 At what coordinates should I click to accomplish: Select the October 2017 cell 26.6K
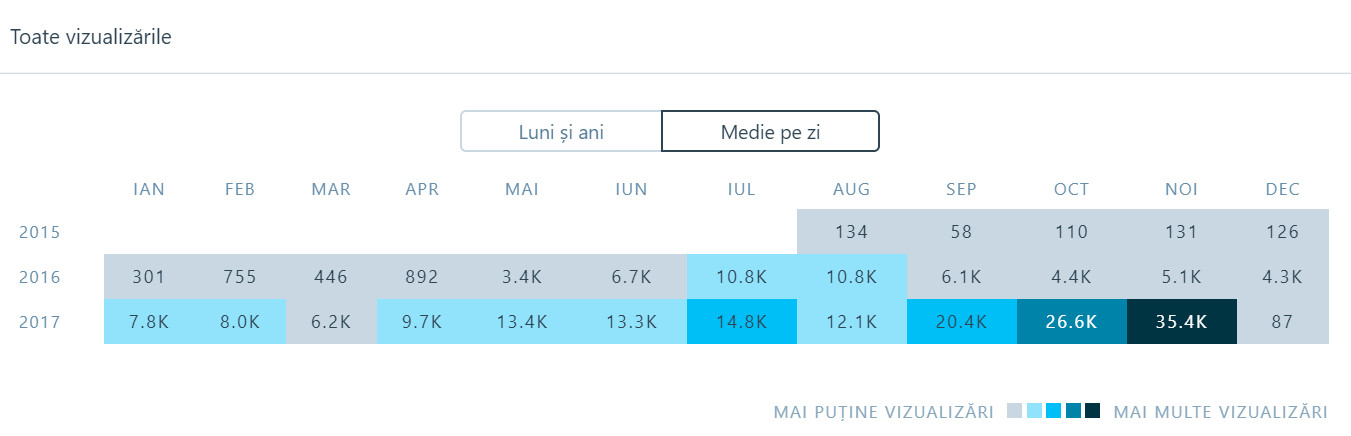(1071, 322)
